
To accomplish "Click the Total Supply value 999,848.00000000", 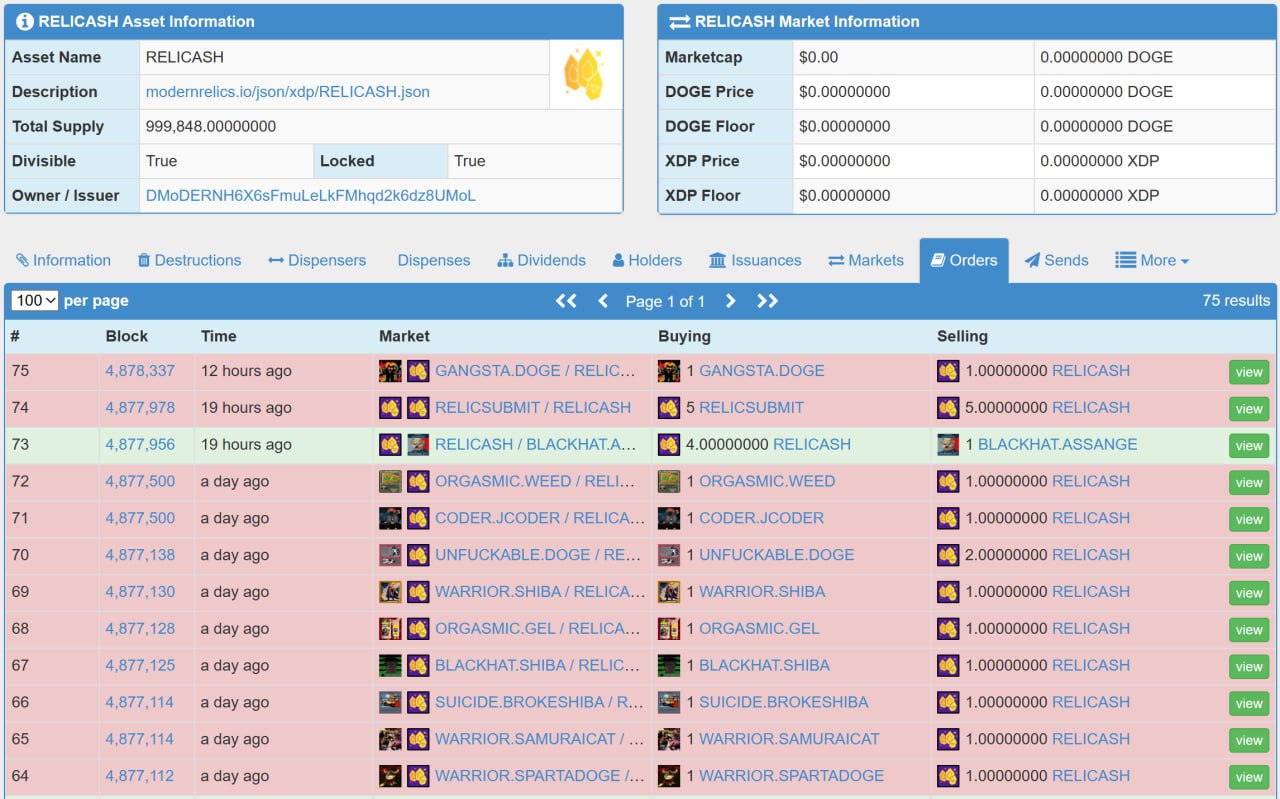I will coord(211,127).
